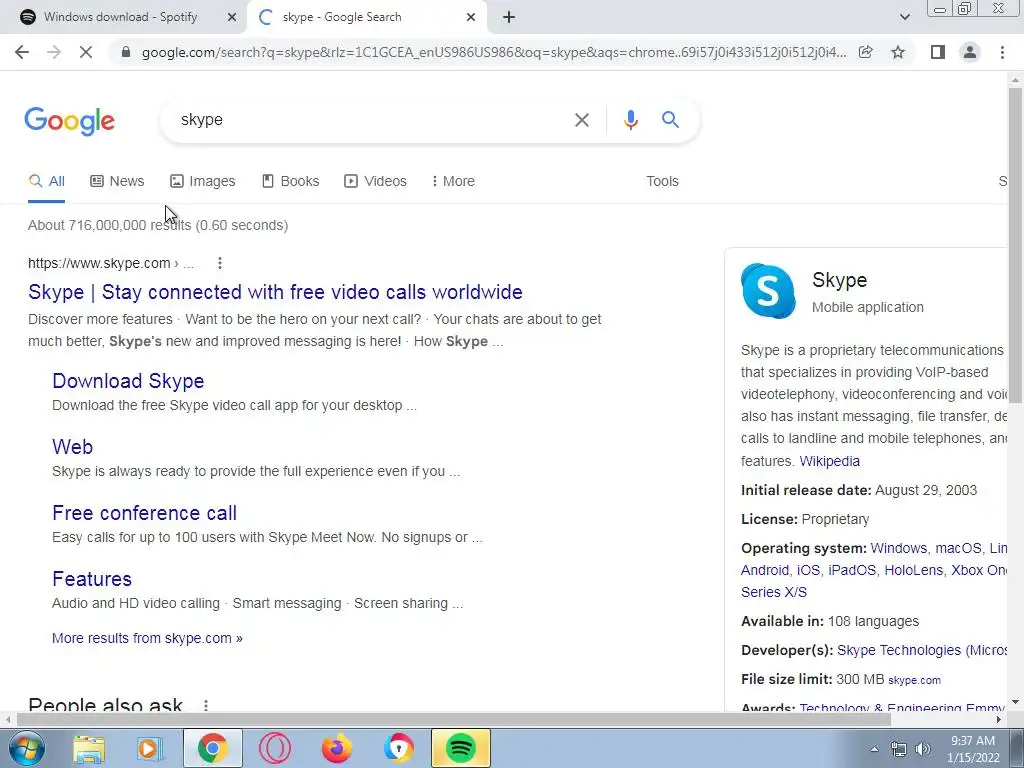The image size is (1024, 768).
Task: Open People also ask options menu
Action: coord(206,705)
